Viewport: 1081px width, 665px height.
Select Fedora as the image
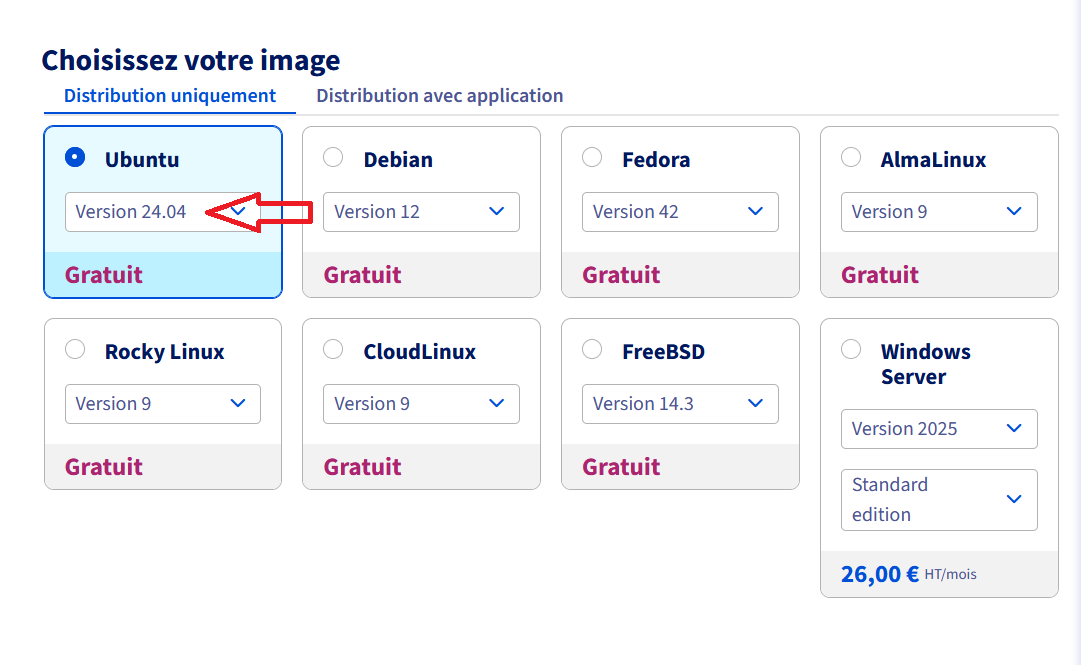pyautogui.click(x=592, y=158)
